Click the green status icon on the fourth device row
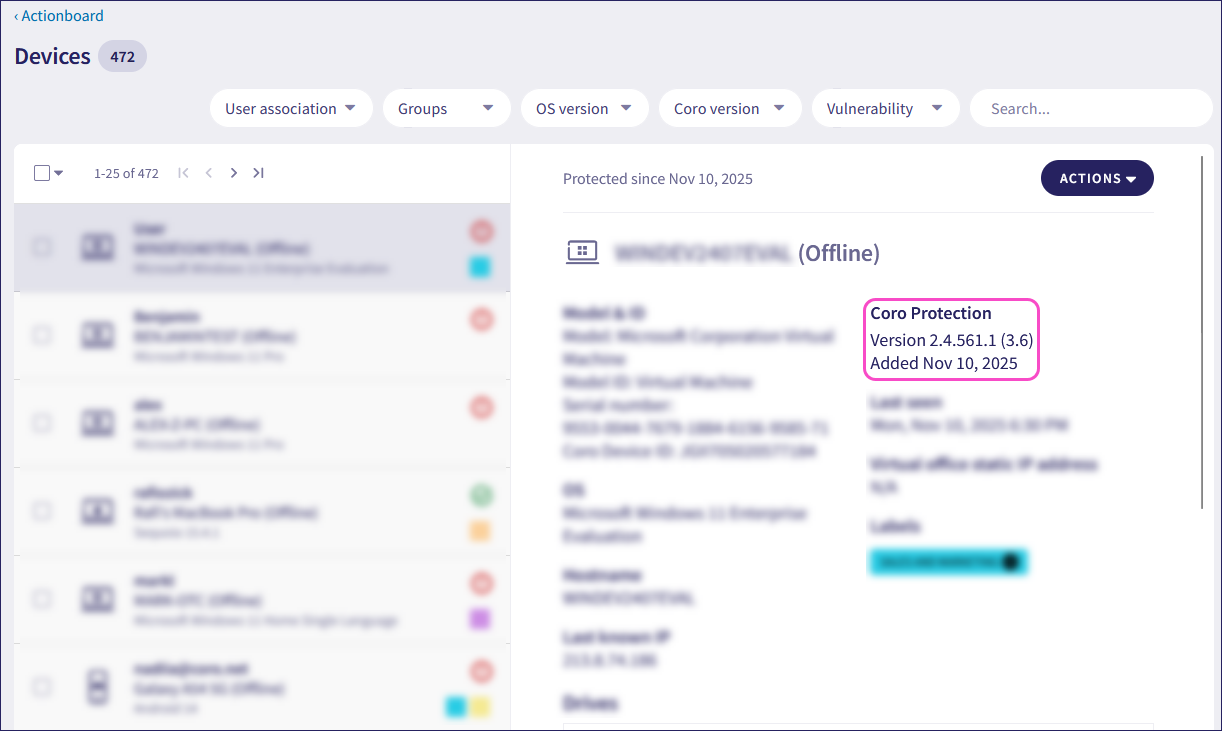 click(x=482, y=495)
